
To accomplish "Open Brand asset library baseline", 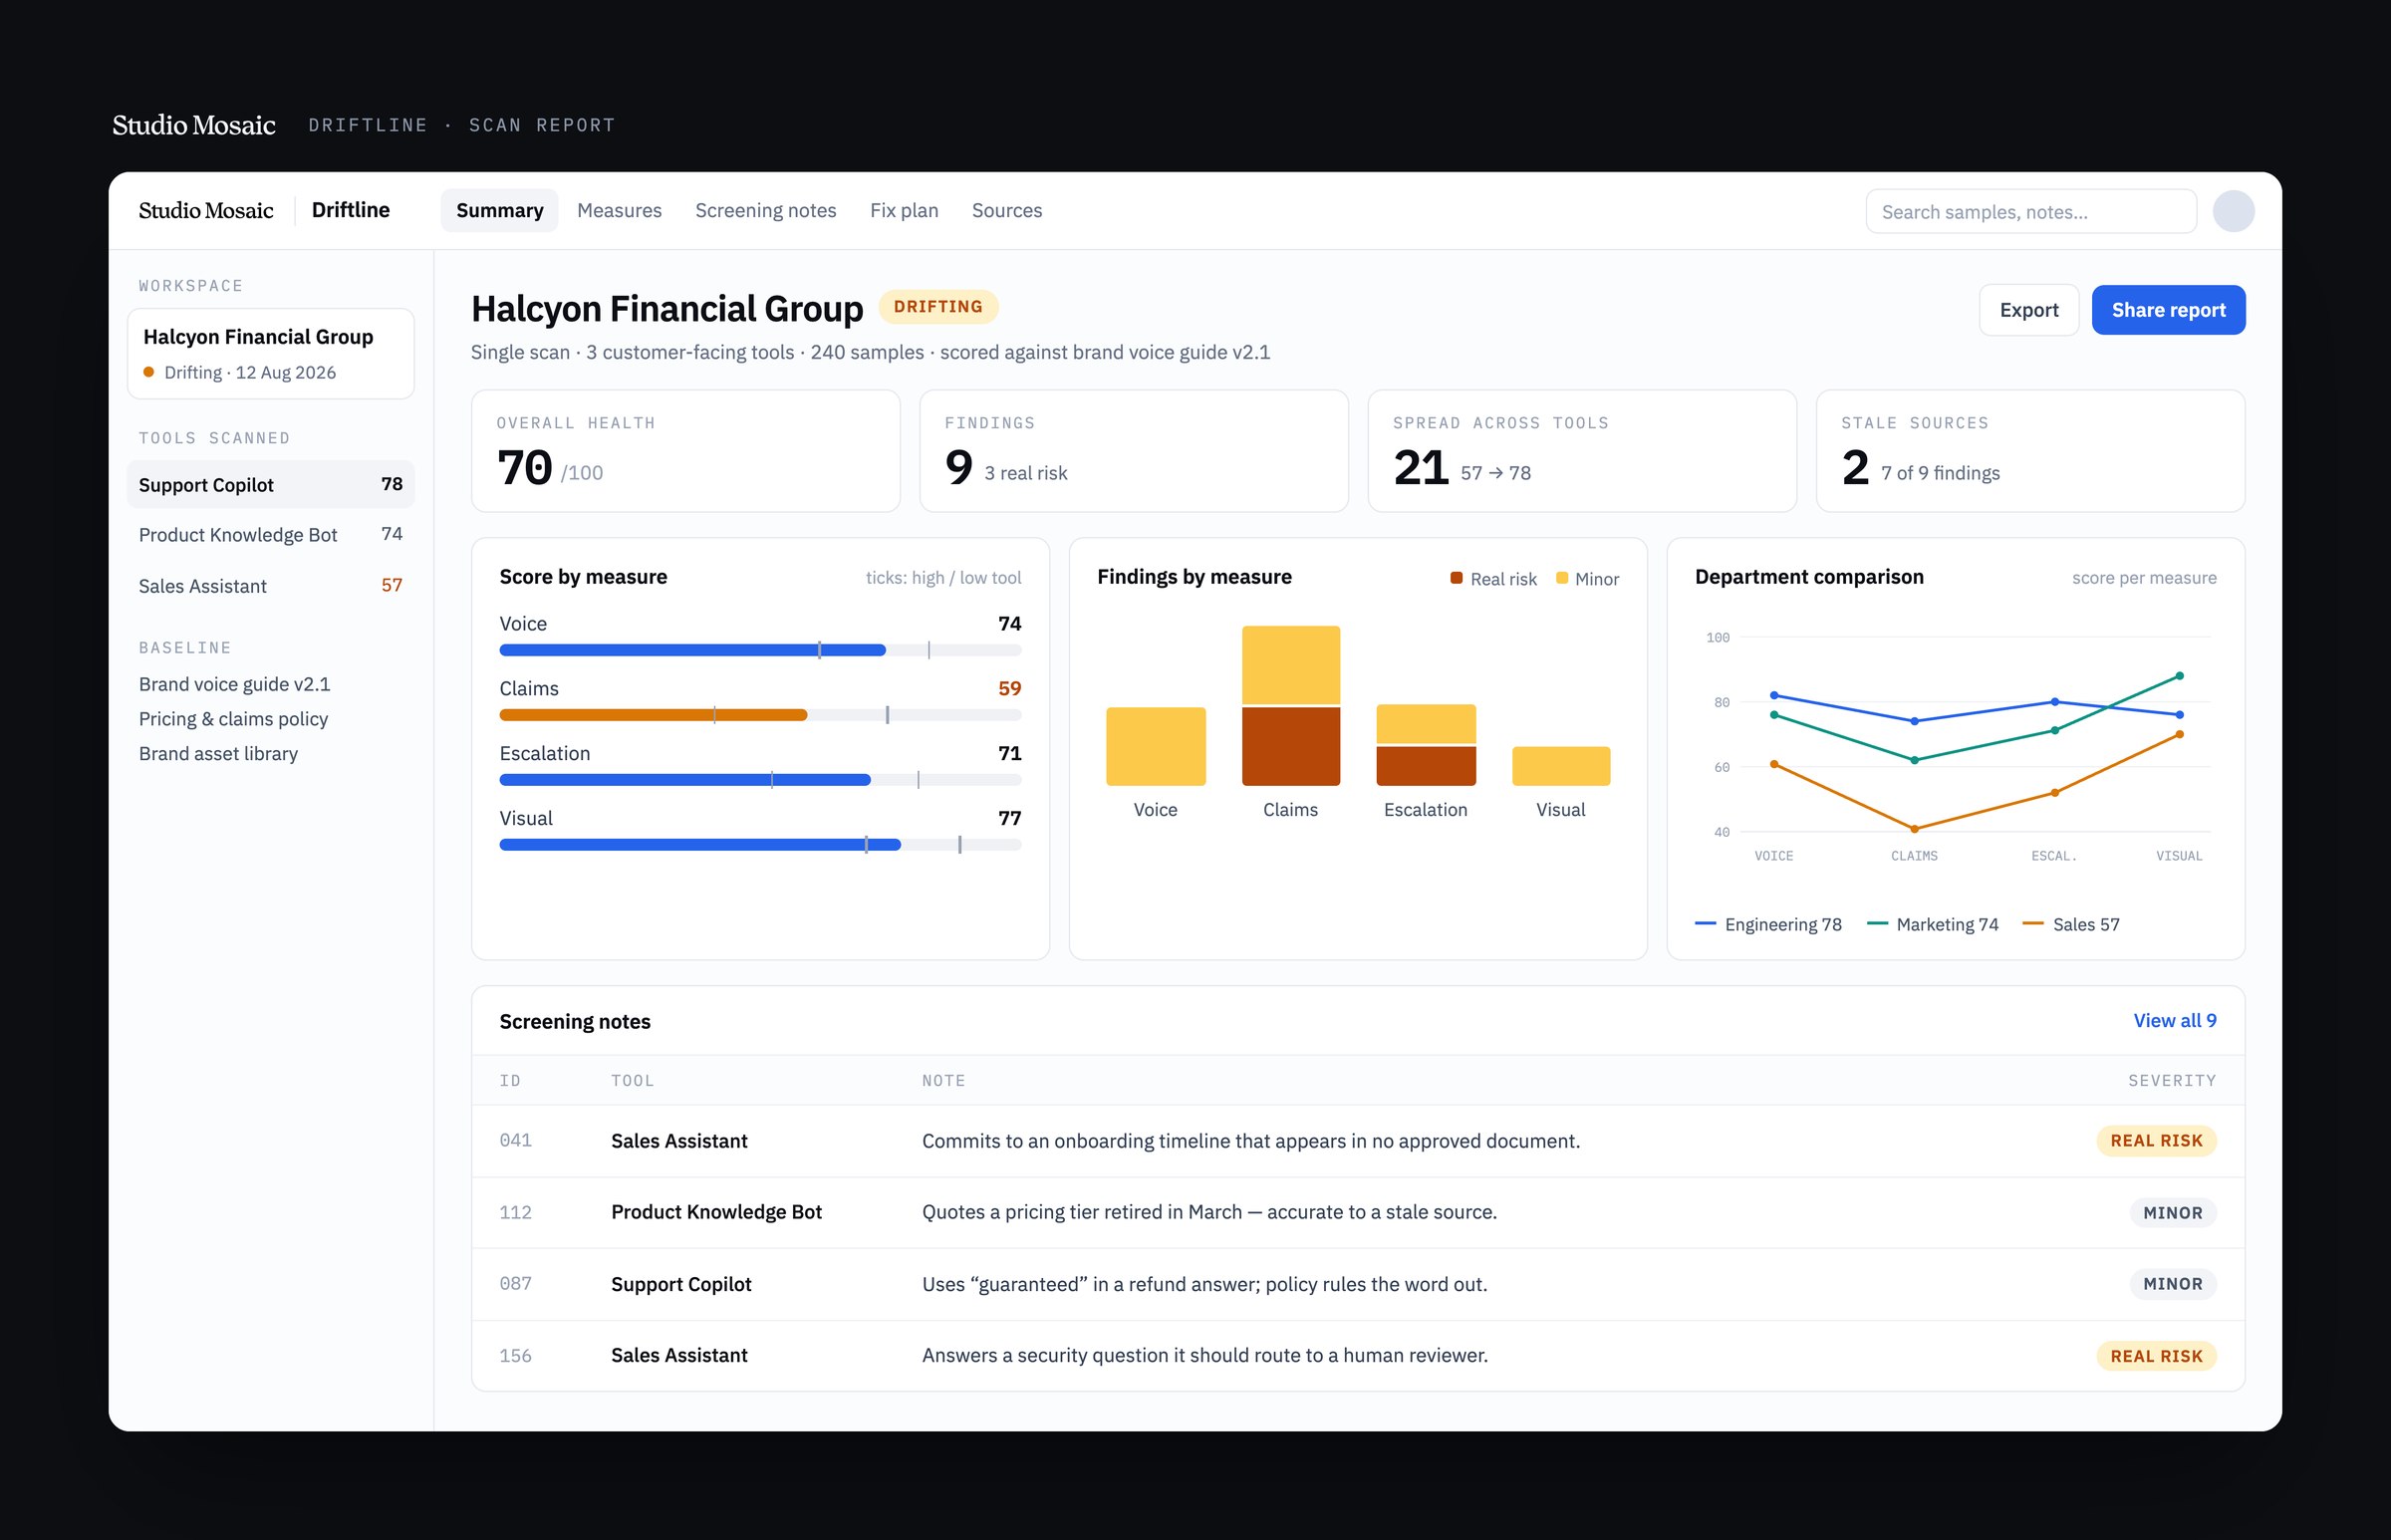I will (x=218, y=754).
